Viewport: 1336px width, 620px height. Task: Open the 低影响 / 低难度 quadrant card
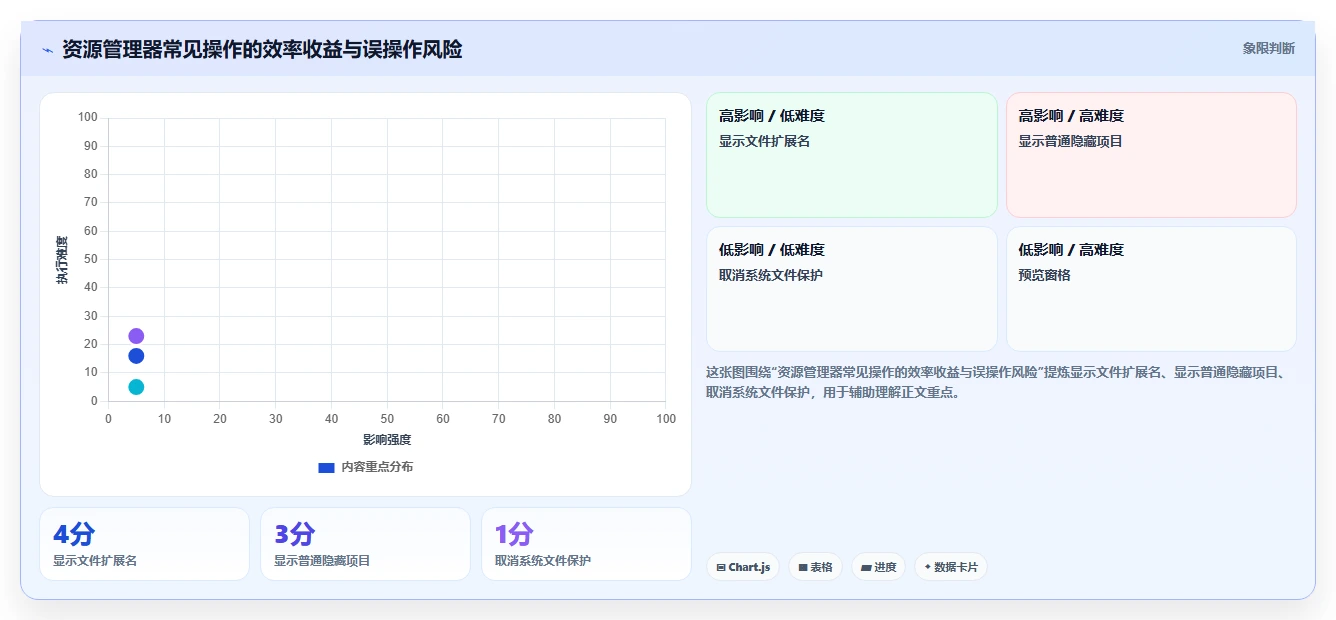852,289
